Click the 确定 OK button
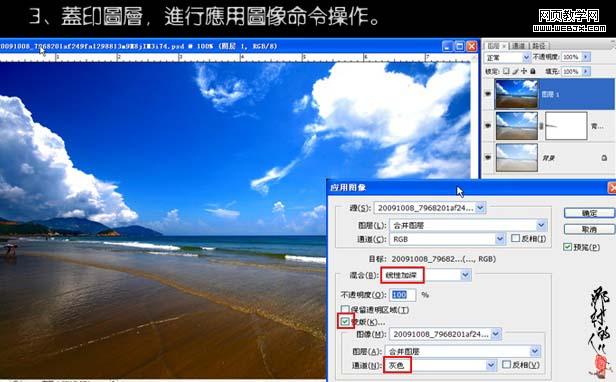The image size is (616, 382). tap(589, 213)
